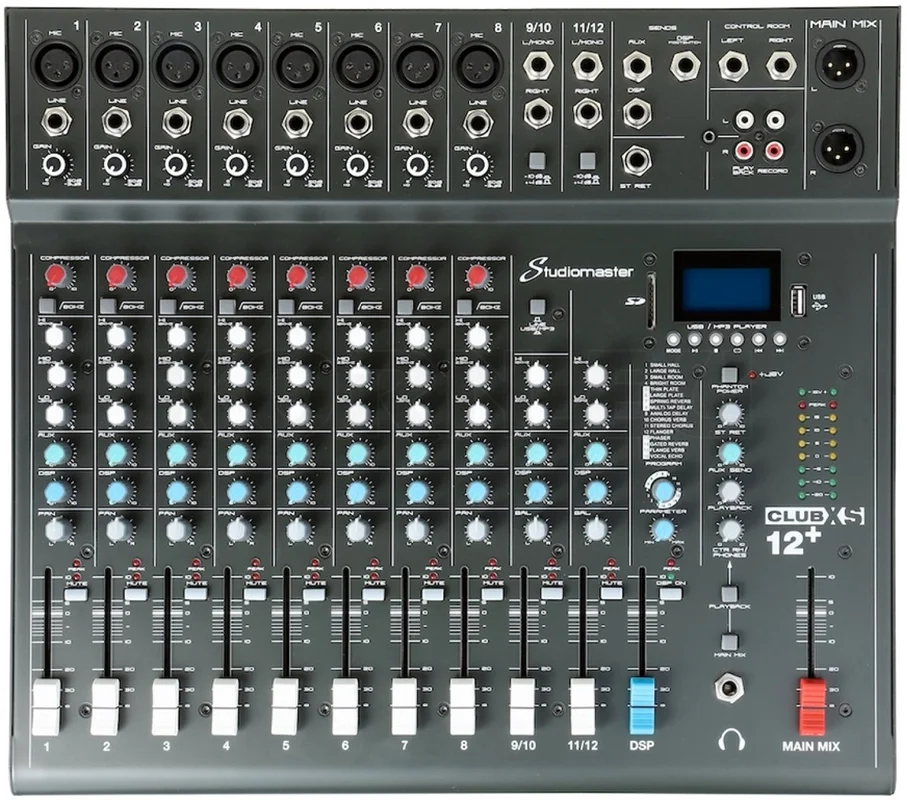Click the red MAIN MIX fader

point(812,706)
